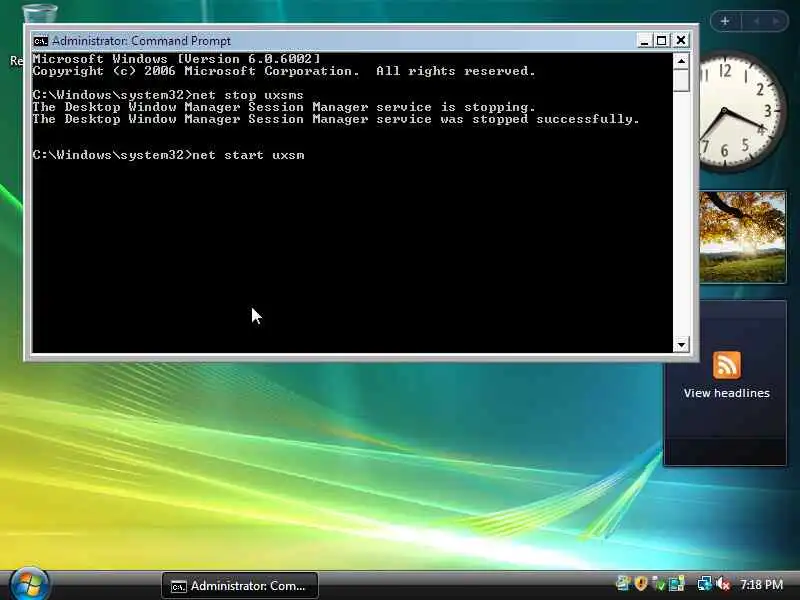Viewport: 800px width, 600px height.
Task: Close the Command Prompt window
Action: pos(681,40)
